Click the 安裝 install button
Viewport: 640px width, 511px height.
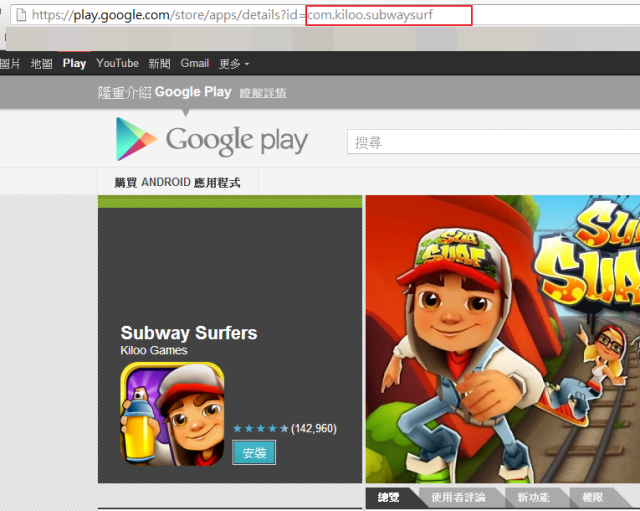tap(254, 453)
